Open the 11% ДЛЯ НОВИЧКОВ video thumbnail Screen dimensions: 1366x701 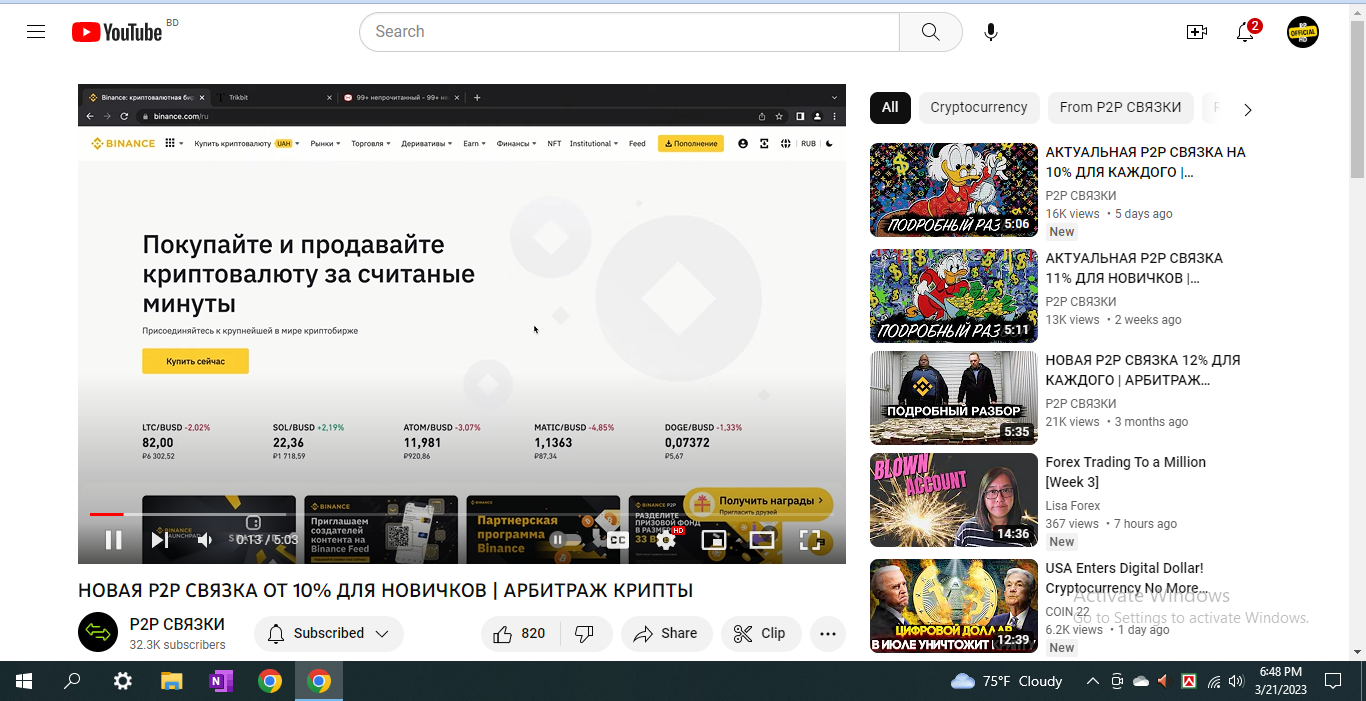954,296
